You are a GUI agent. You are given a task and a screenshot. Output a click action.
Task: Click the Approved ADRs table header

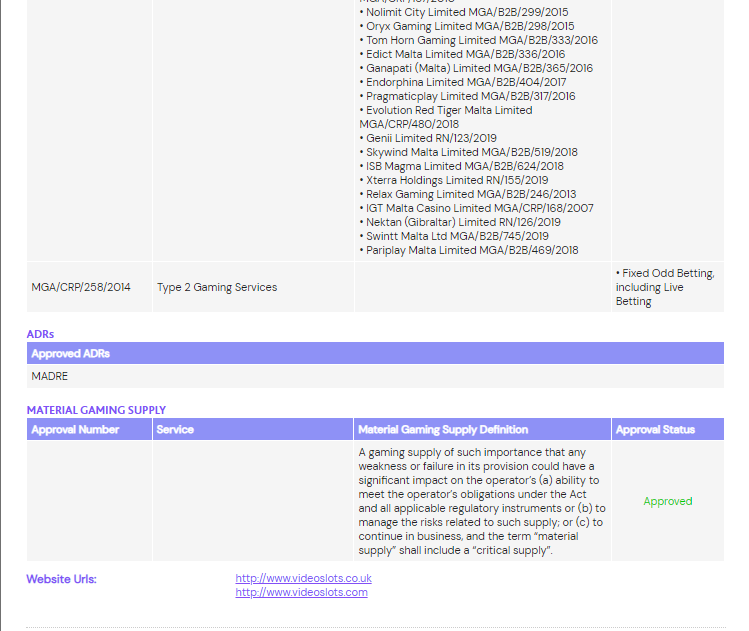(x=375, y=353)
